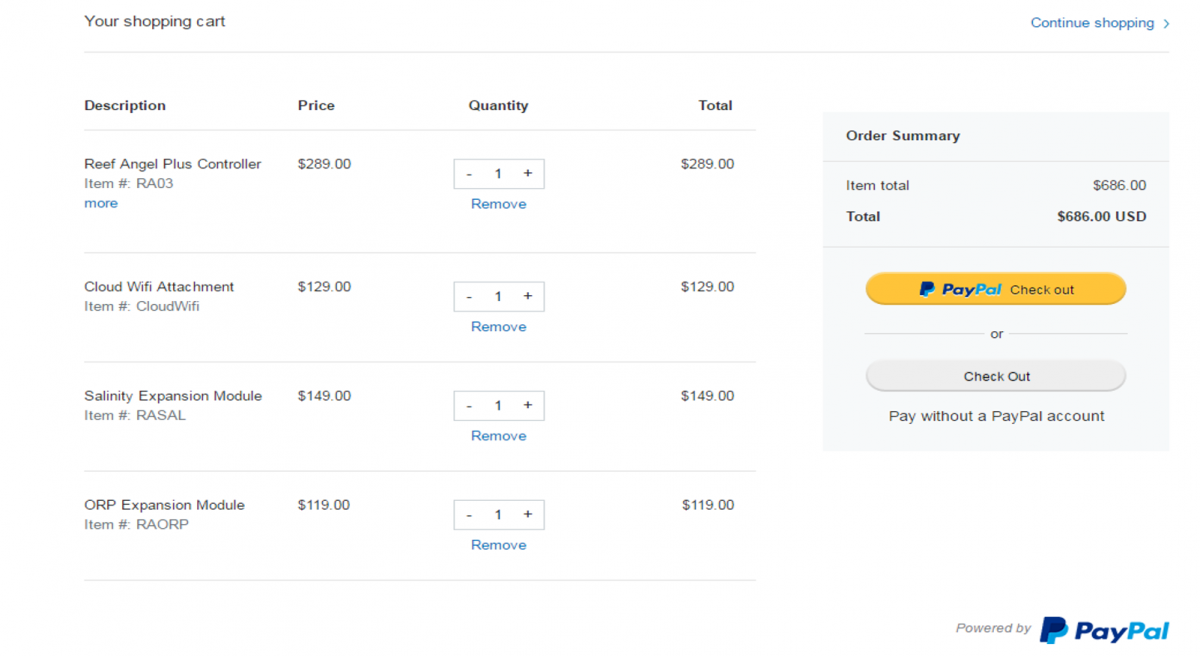Increase ORP Expansion Module quantity
Viewport: 1200px width, 656px height.
(528, 514)
